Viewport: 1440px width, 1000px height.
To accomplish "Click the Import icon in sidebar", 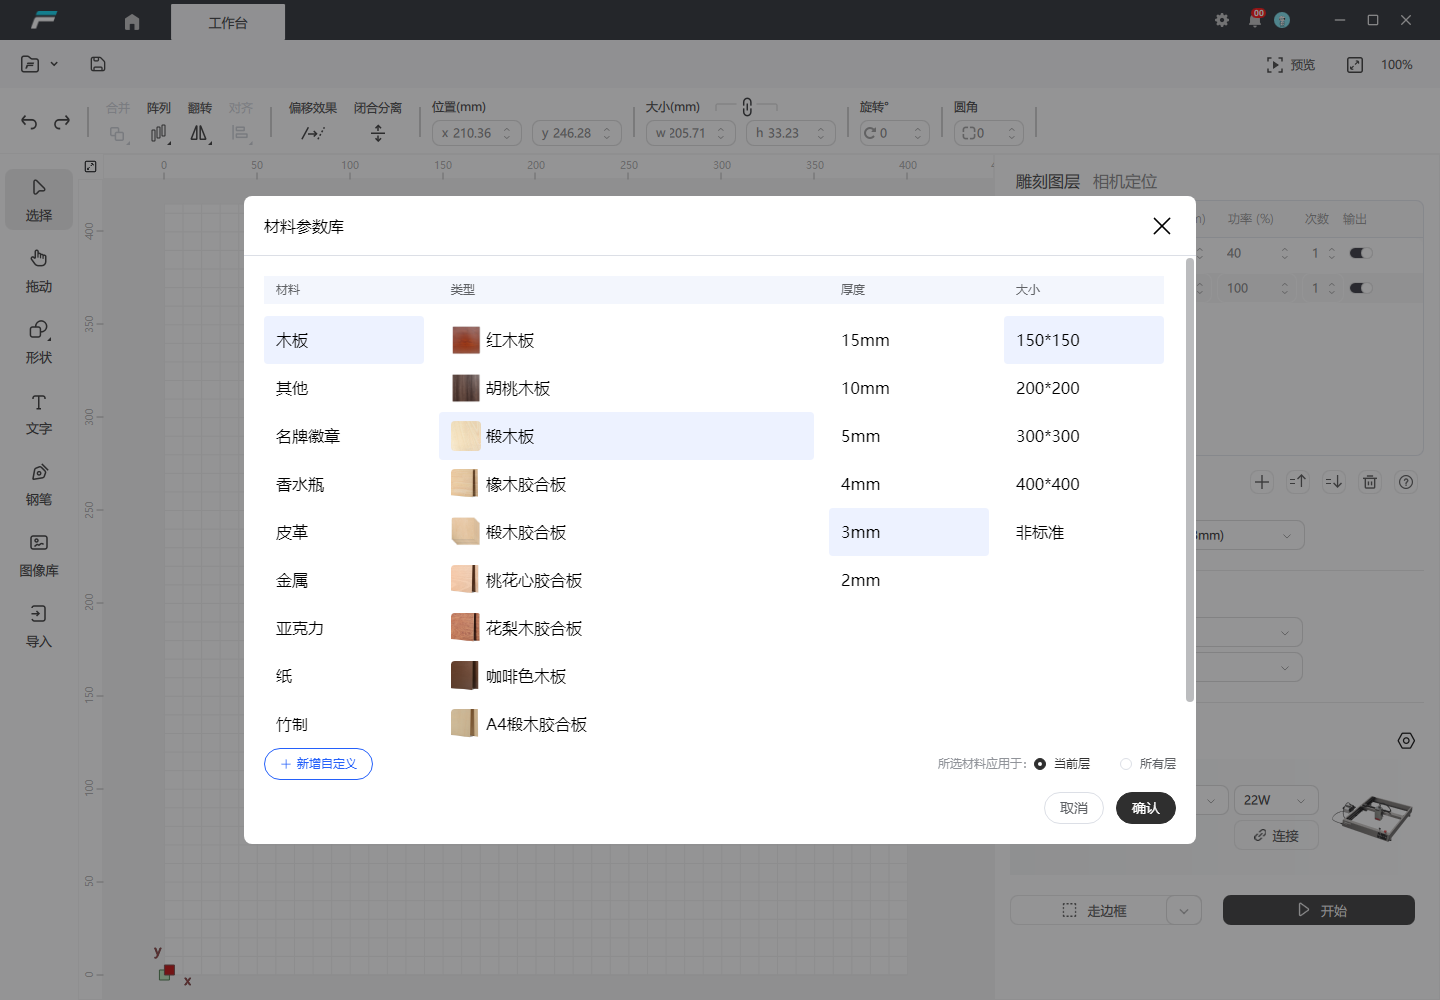I will point(38,615).
